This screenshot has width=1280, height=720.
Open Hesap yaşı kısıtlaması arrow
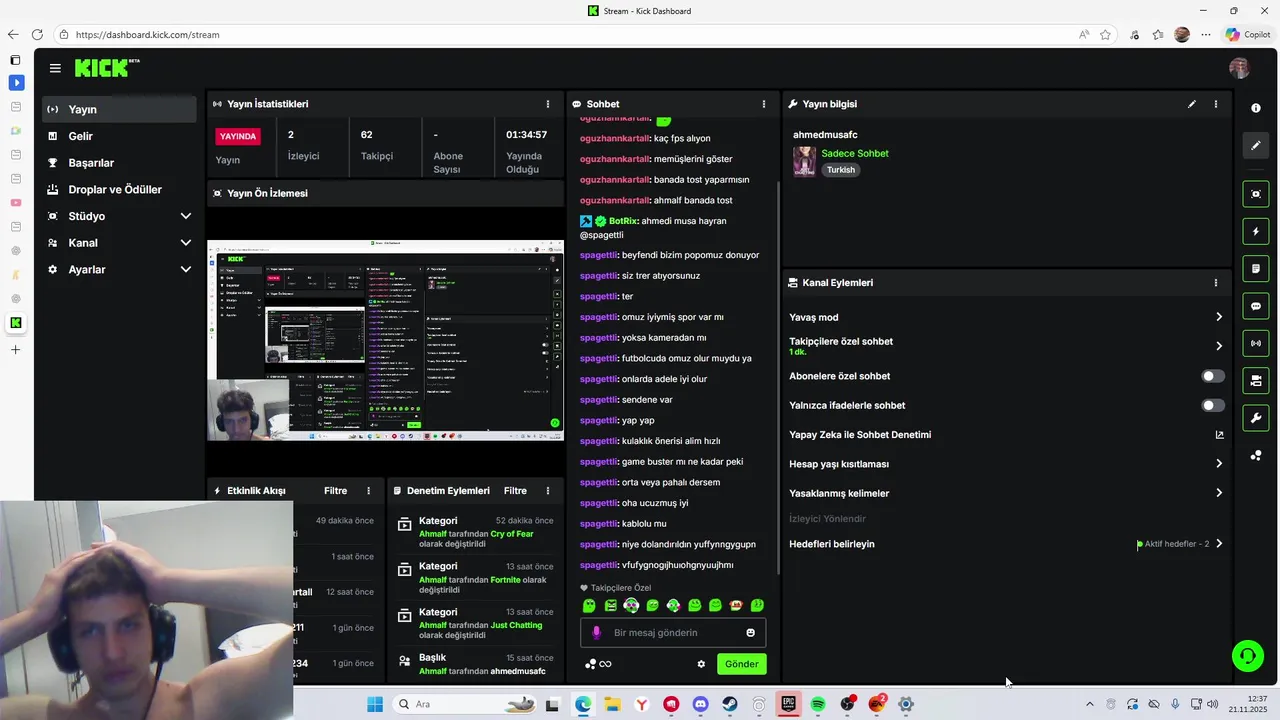click(x=1219, y=464)
